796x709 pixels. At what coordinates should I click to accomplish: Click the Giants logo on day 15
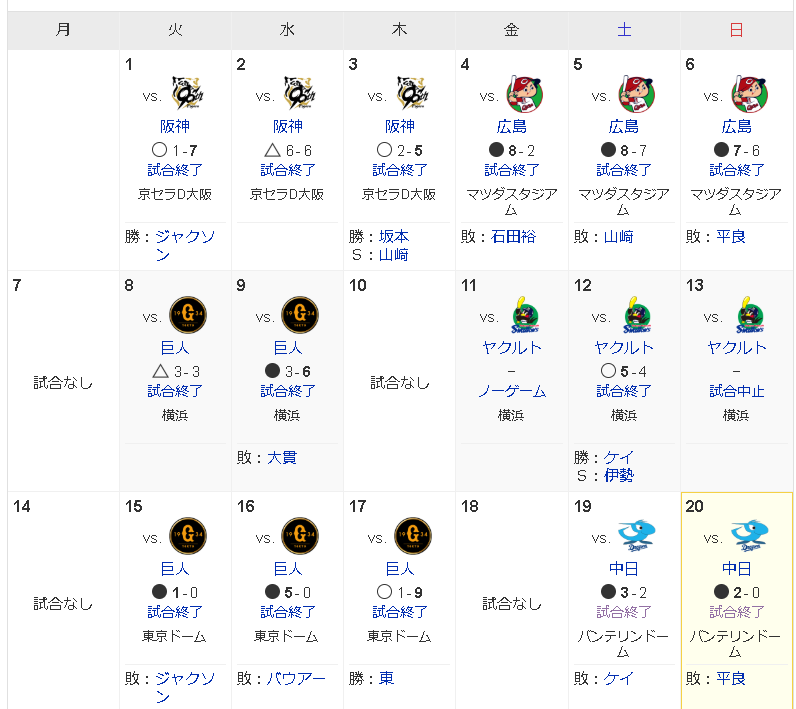pyautogui.click(x=188, y=536)
